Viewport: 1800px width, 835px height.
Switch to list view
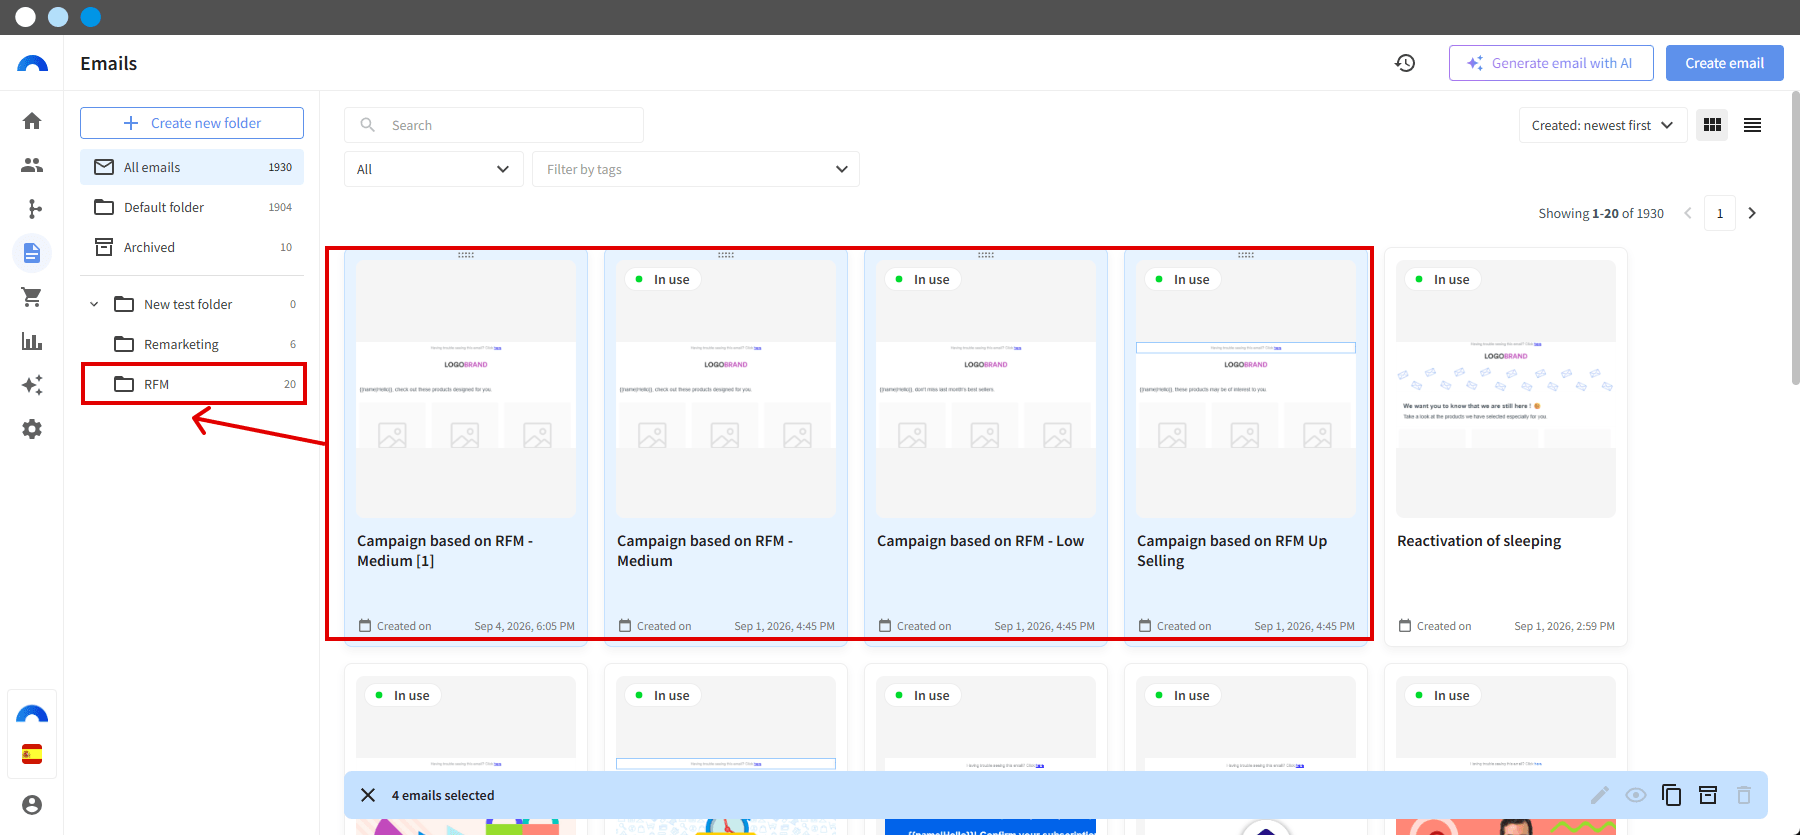pos(1752,125)
